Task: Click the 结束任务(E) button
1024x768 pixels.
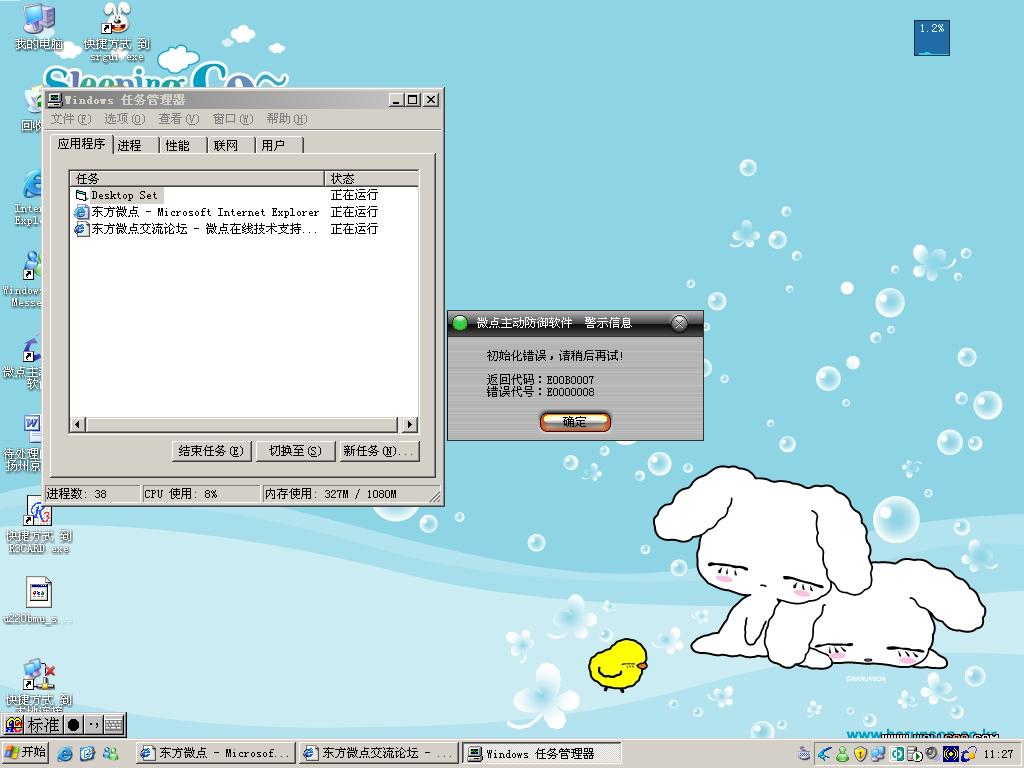Action: (212, 451)
